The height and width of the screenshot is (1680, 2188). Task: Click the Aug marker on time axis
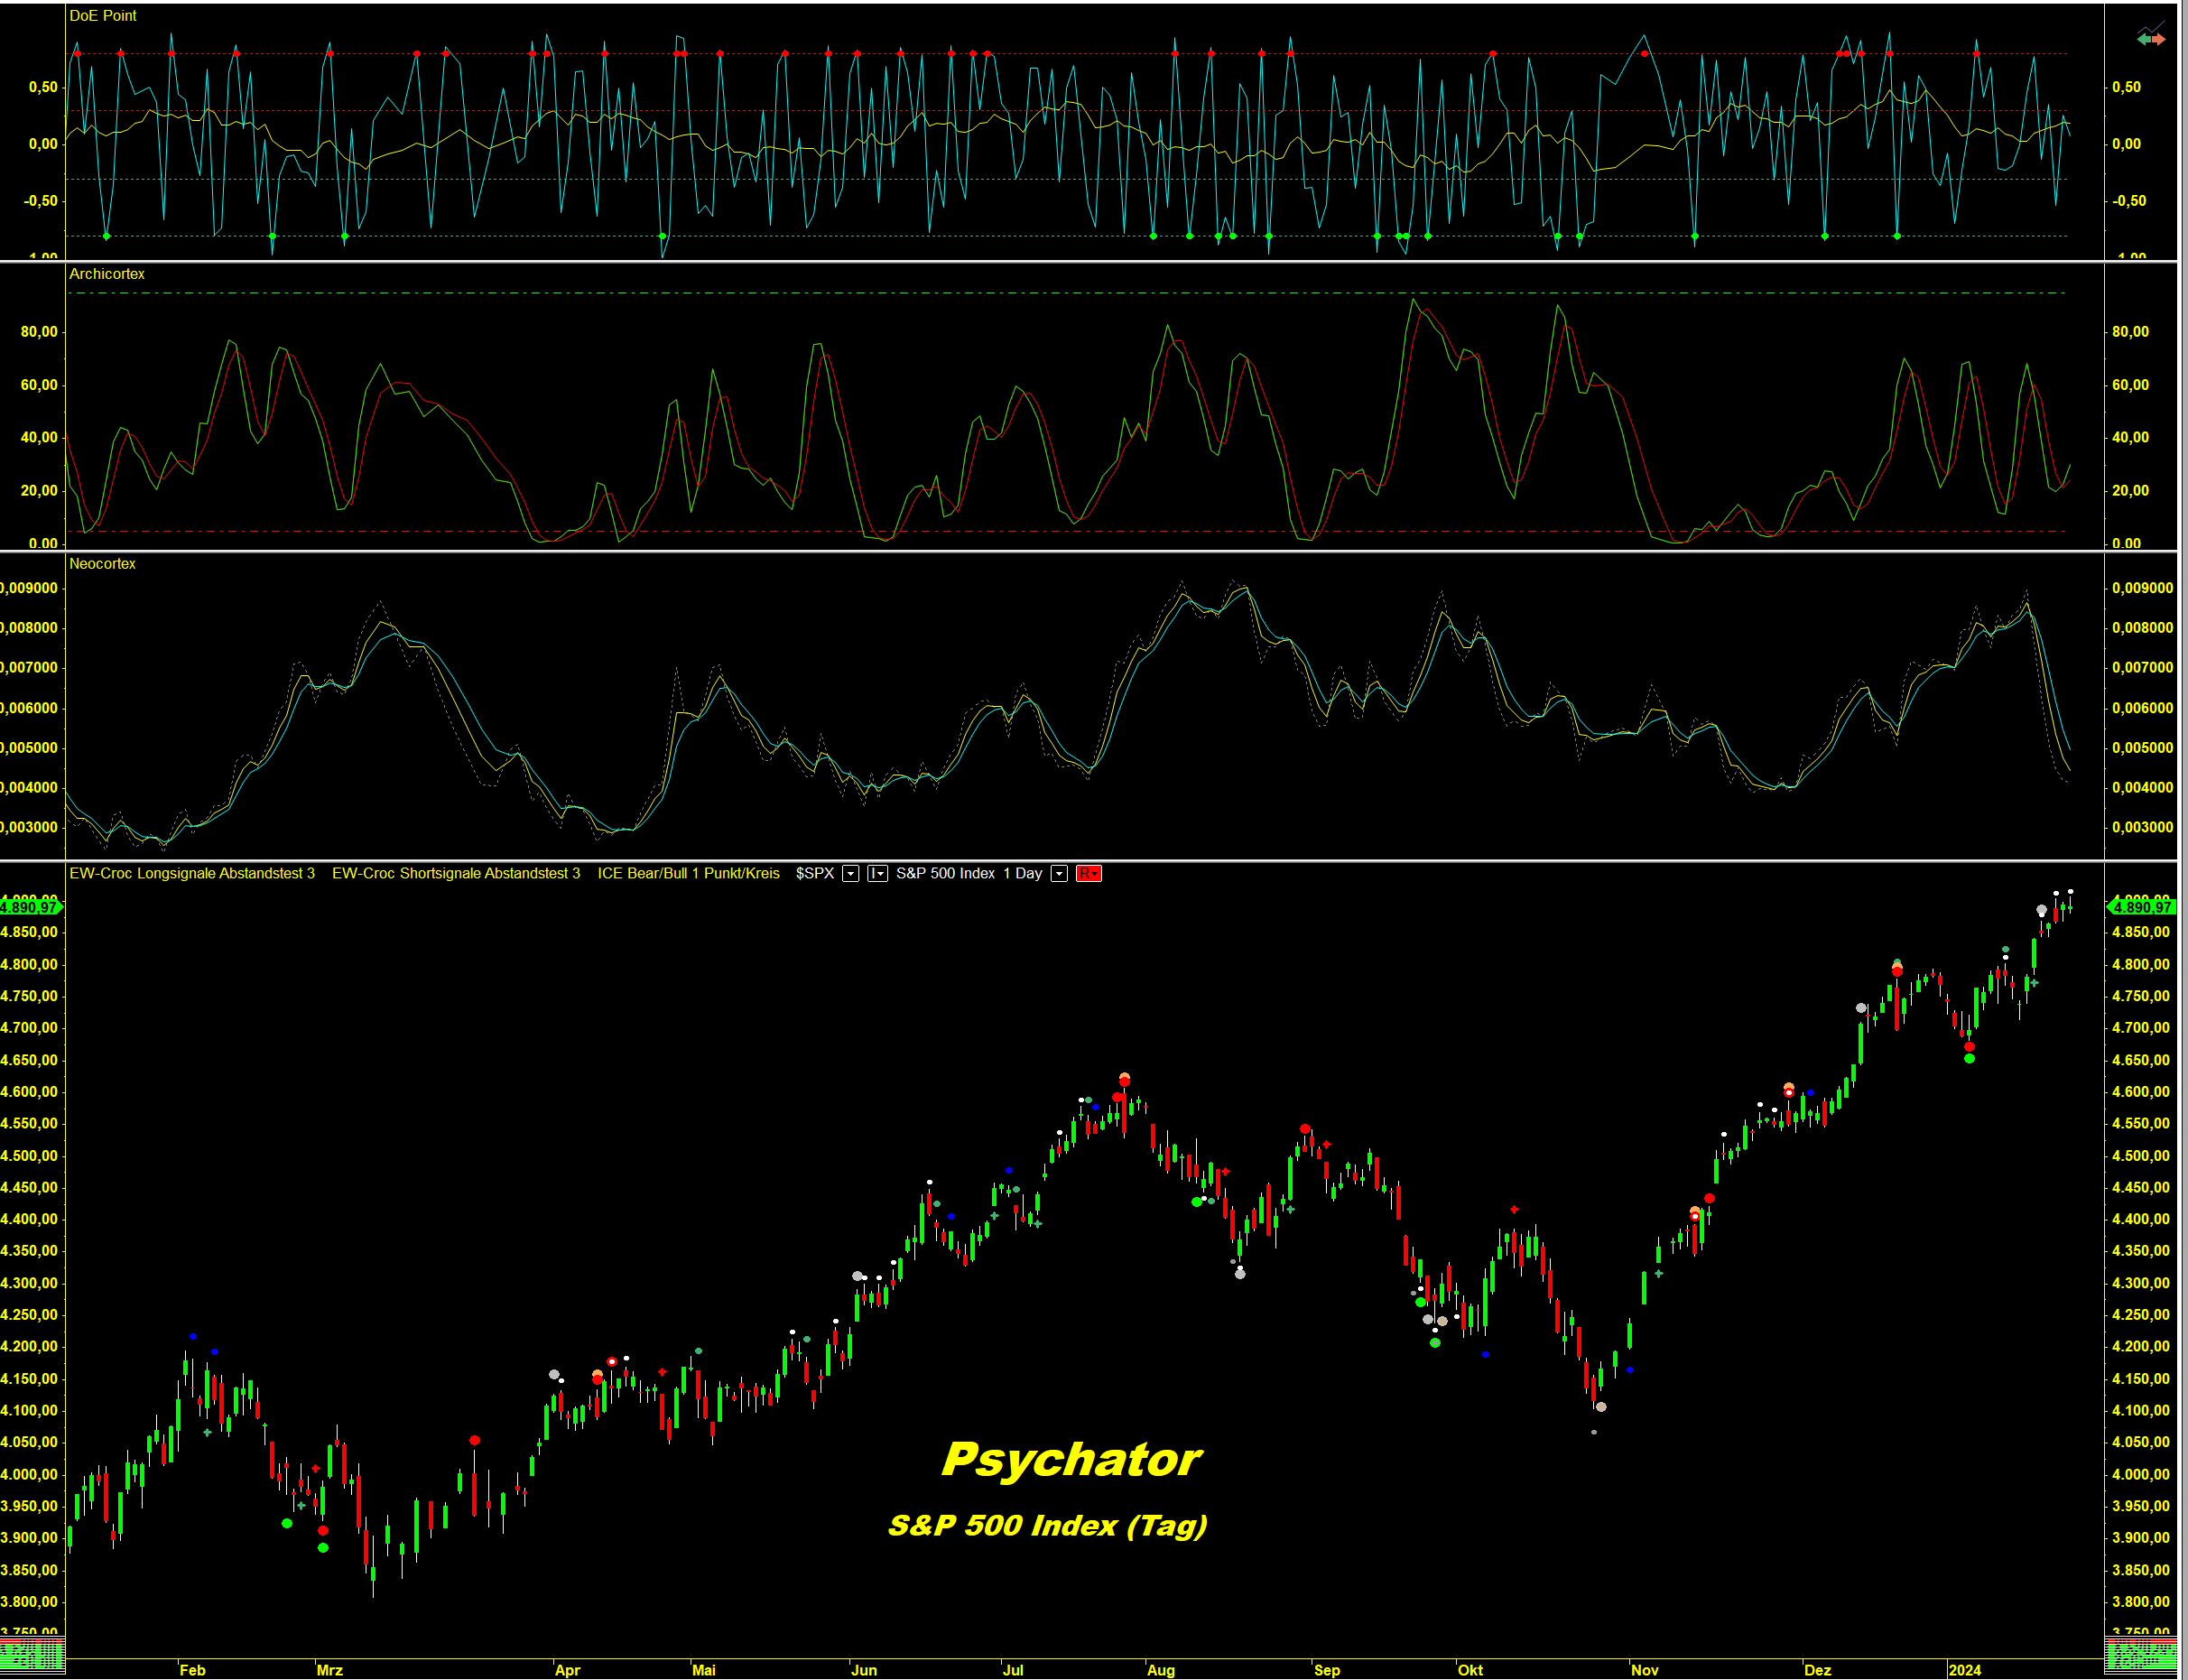(1161, 1670)
